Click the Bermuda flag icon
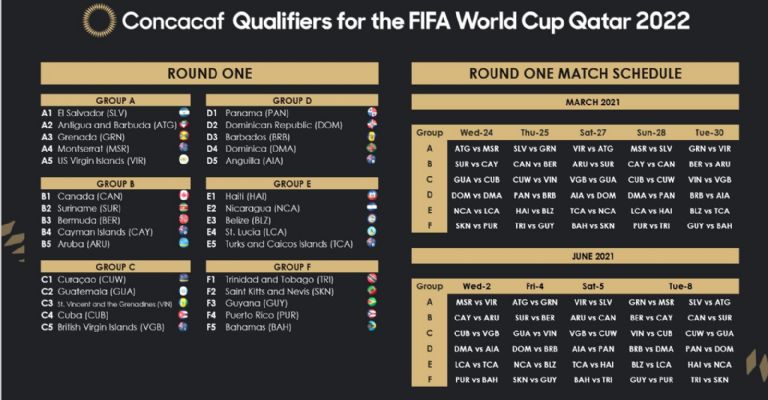The height and width of the screenshot is (400, 768). click(184, 219)
